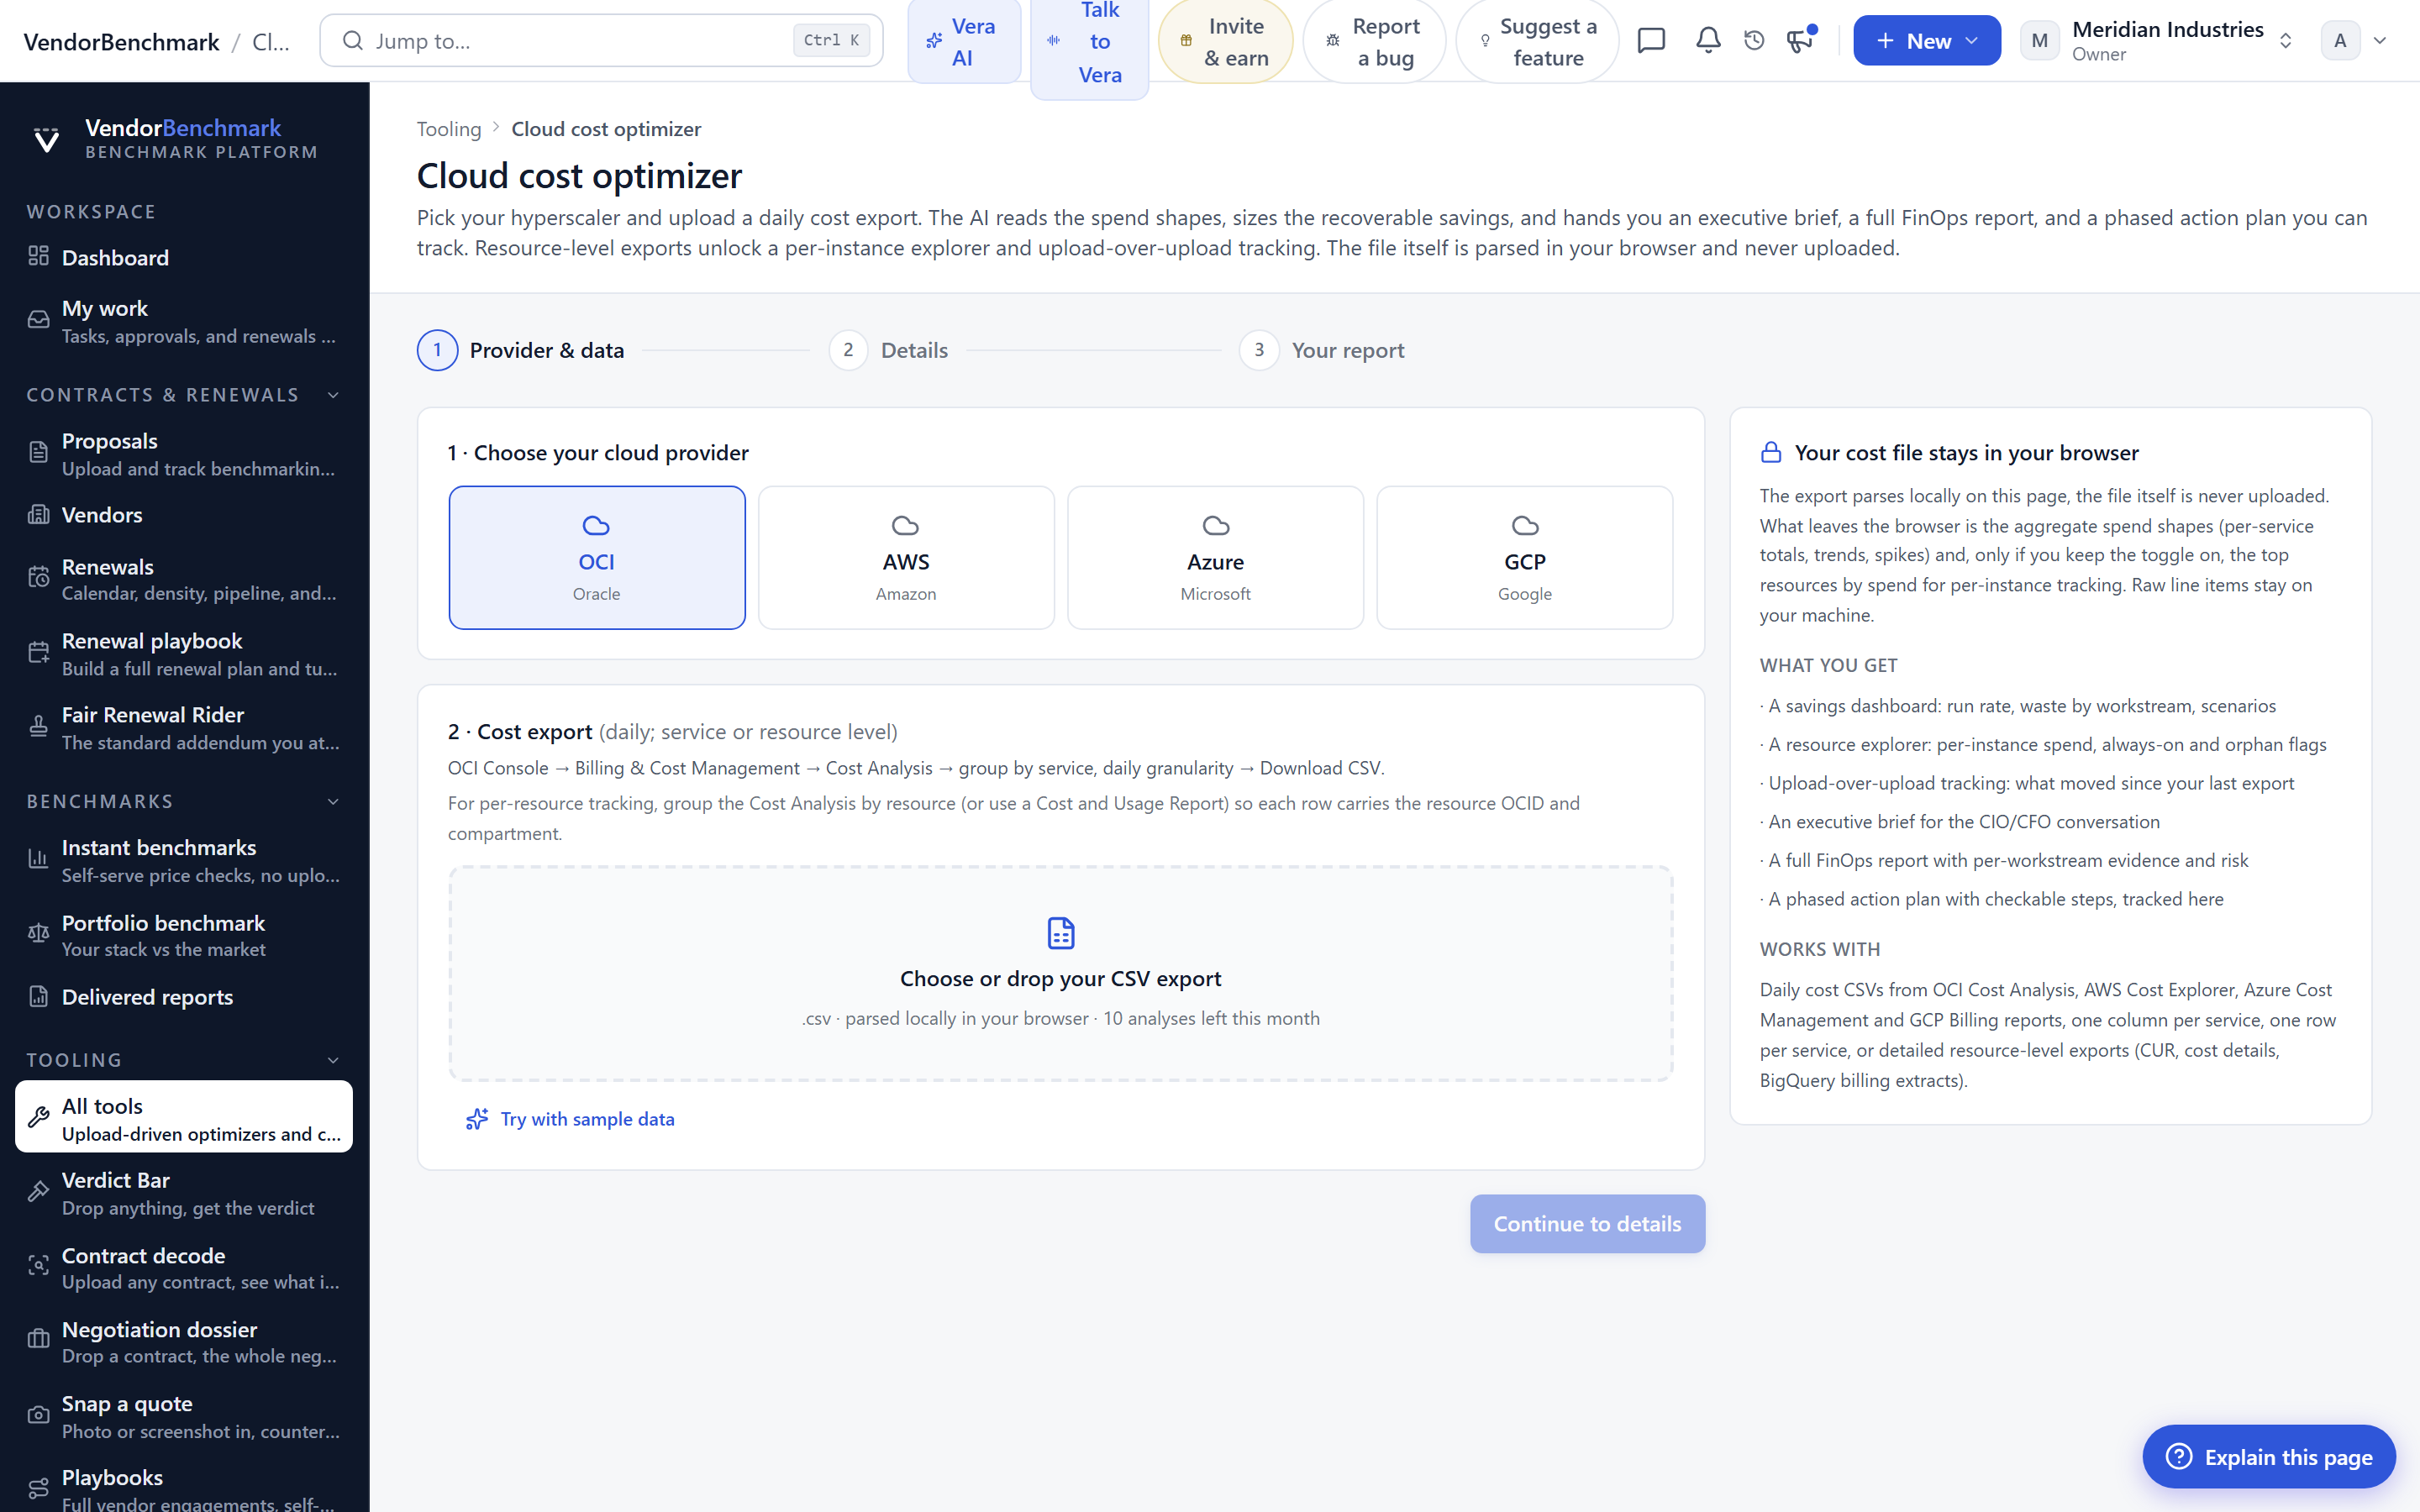
Task: Click the lock icon by cost file heading
Action: pos(1771,453)
